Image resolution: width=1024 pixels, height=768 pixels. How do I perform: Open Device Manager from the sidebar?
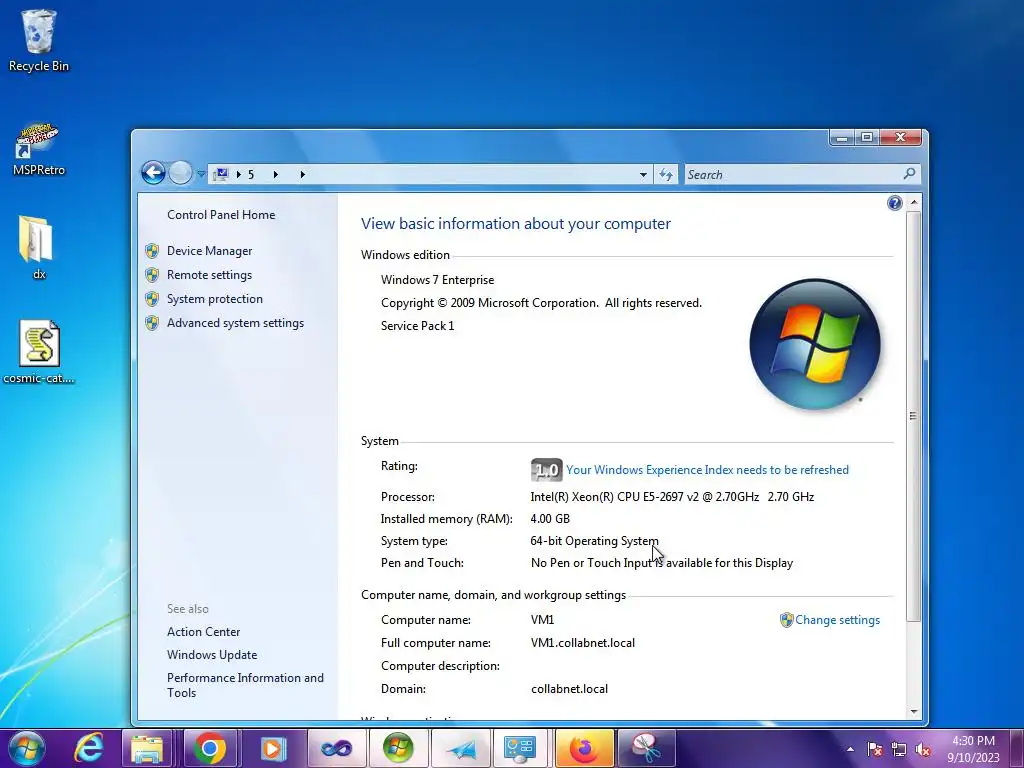pyautogui.click(x=210, y=251)
